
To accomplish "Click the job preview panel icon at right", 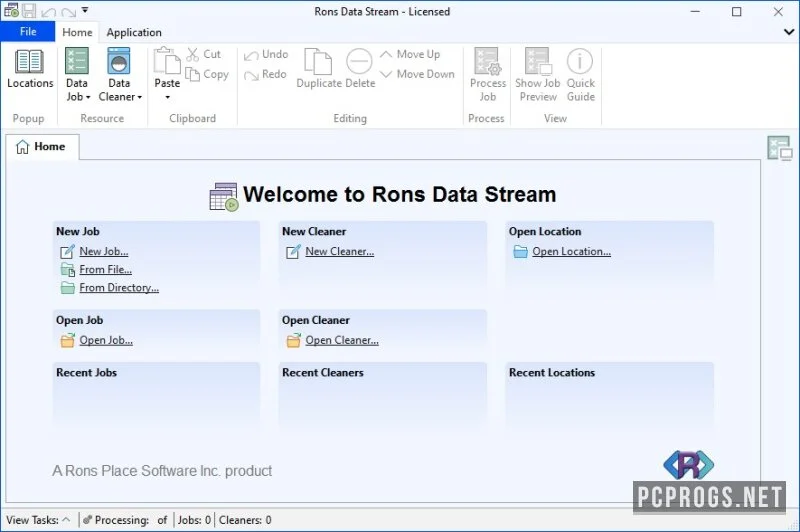I will (x=780, y=148).
